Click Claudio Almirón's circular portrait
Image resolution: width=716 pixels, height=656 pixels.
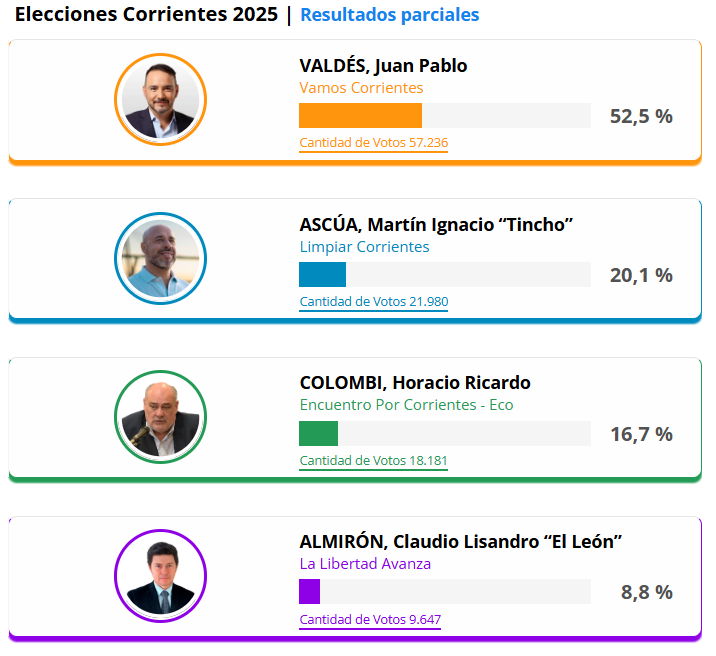pos(160,576)
